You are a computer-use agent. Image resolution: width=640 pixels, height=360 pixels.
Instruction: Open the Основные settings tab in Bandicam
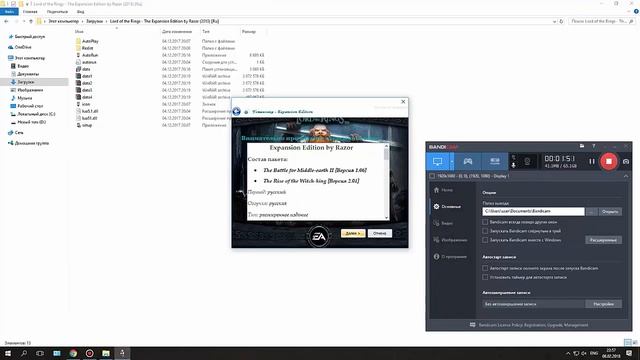pyautogui.click(x=447, y=207)
